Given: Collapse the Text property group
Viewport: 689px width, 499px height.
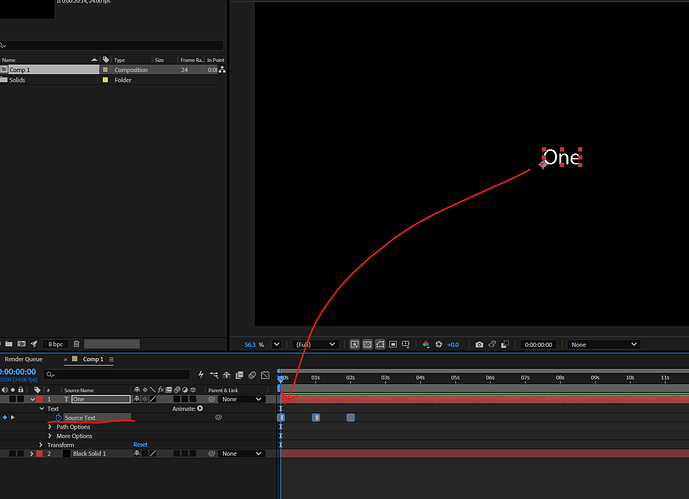Looking at the screenshot, I should pos(42,409).
